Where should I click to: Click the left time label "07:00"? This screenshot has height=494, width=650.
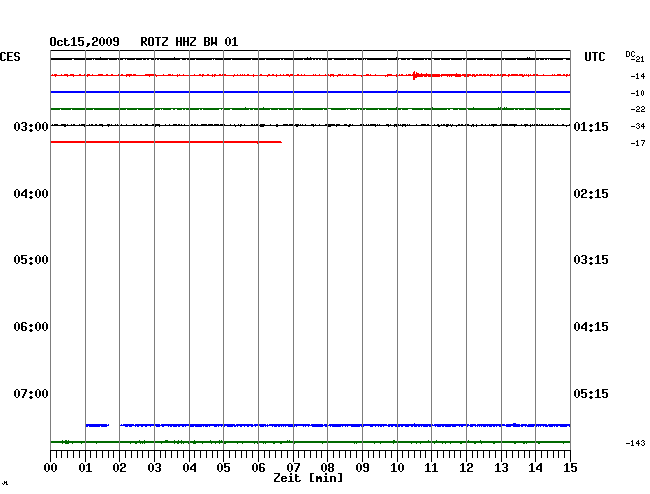(31, 394)
